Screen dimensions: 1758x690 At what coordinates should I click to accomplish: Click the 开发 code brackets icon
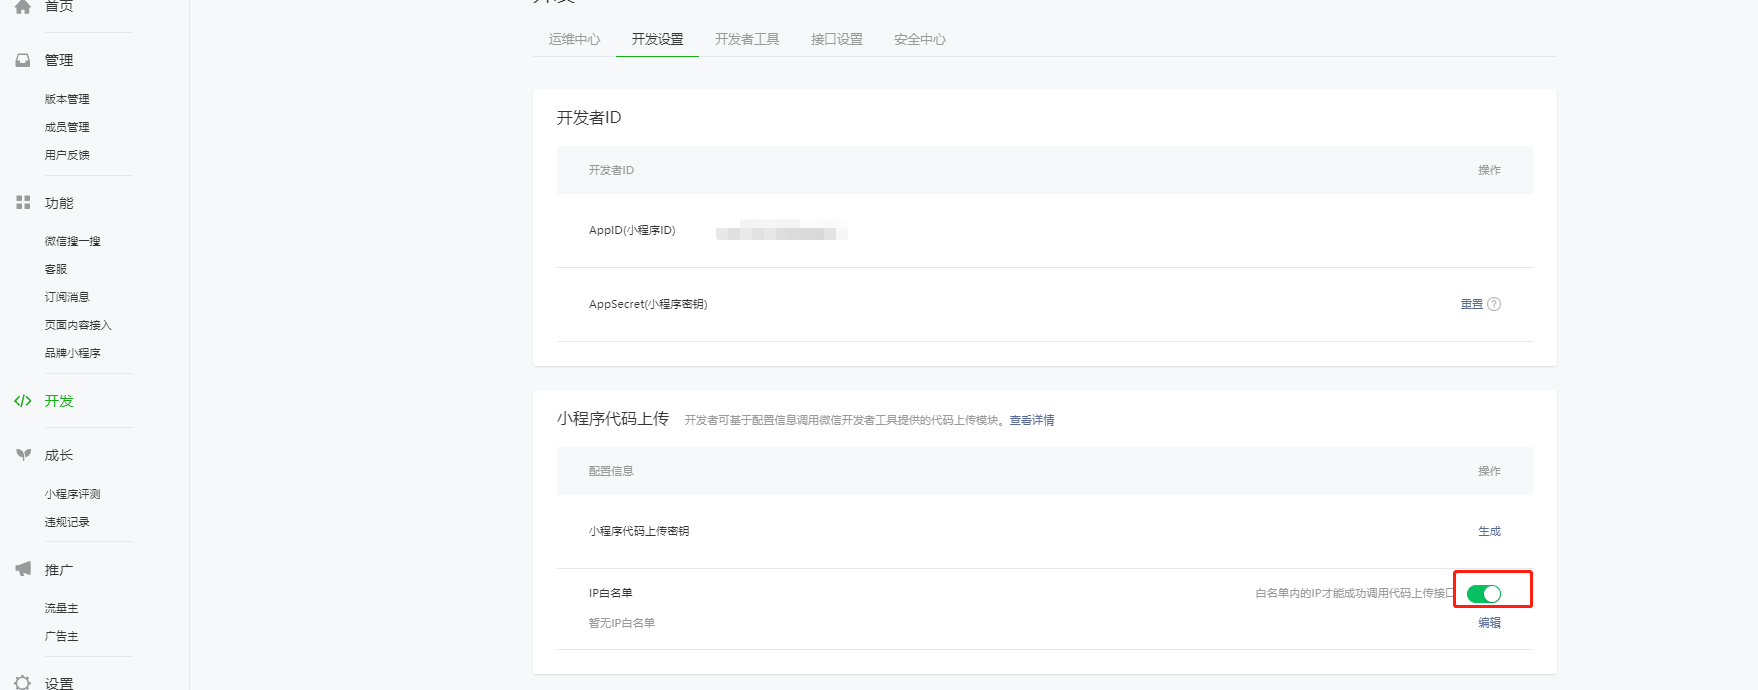[23, 401]
